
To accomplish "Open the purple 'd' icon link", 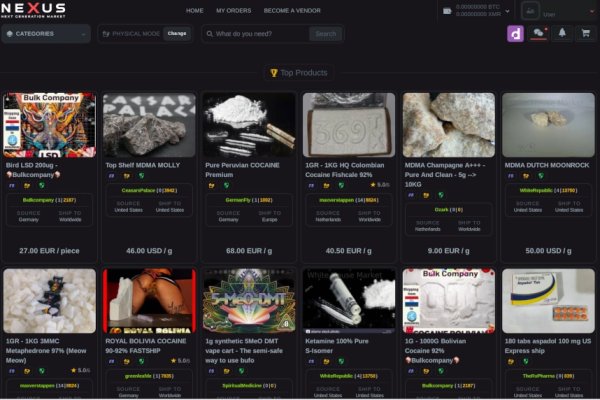I will click(515, 34).
